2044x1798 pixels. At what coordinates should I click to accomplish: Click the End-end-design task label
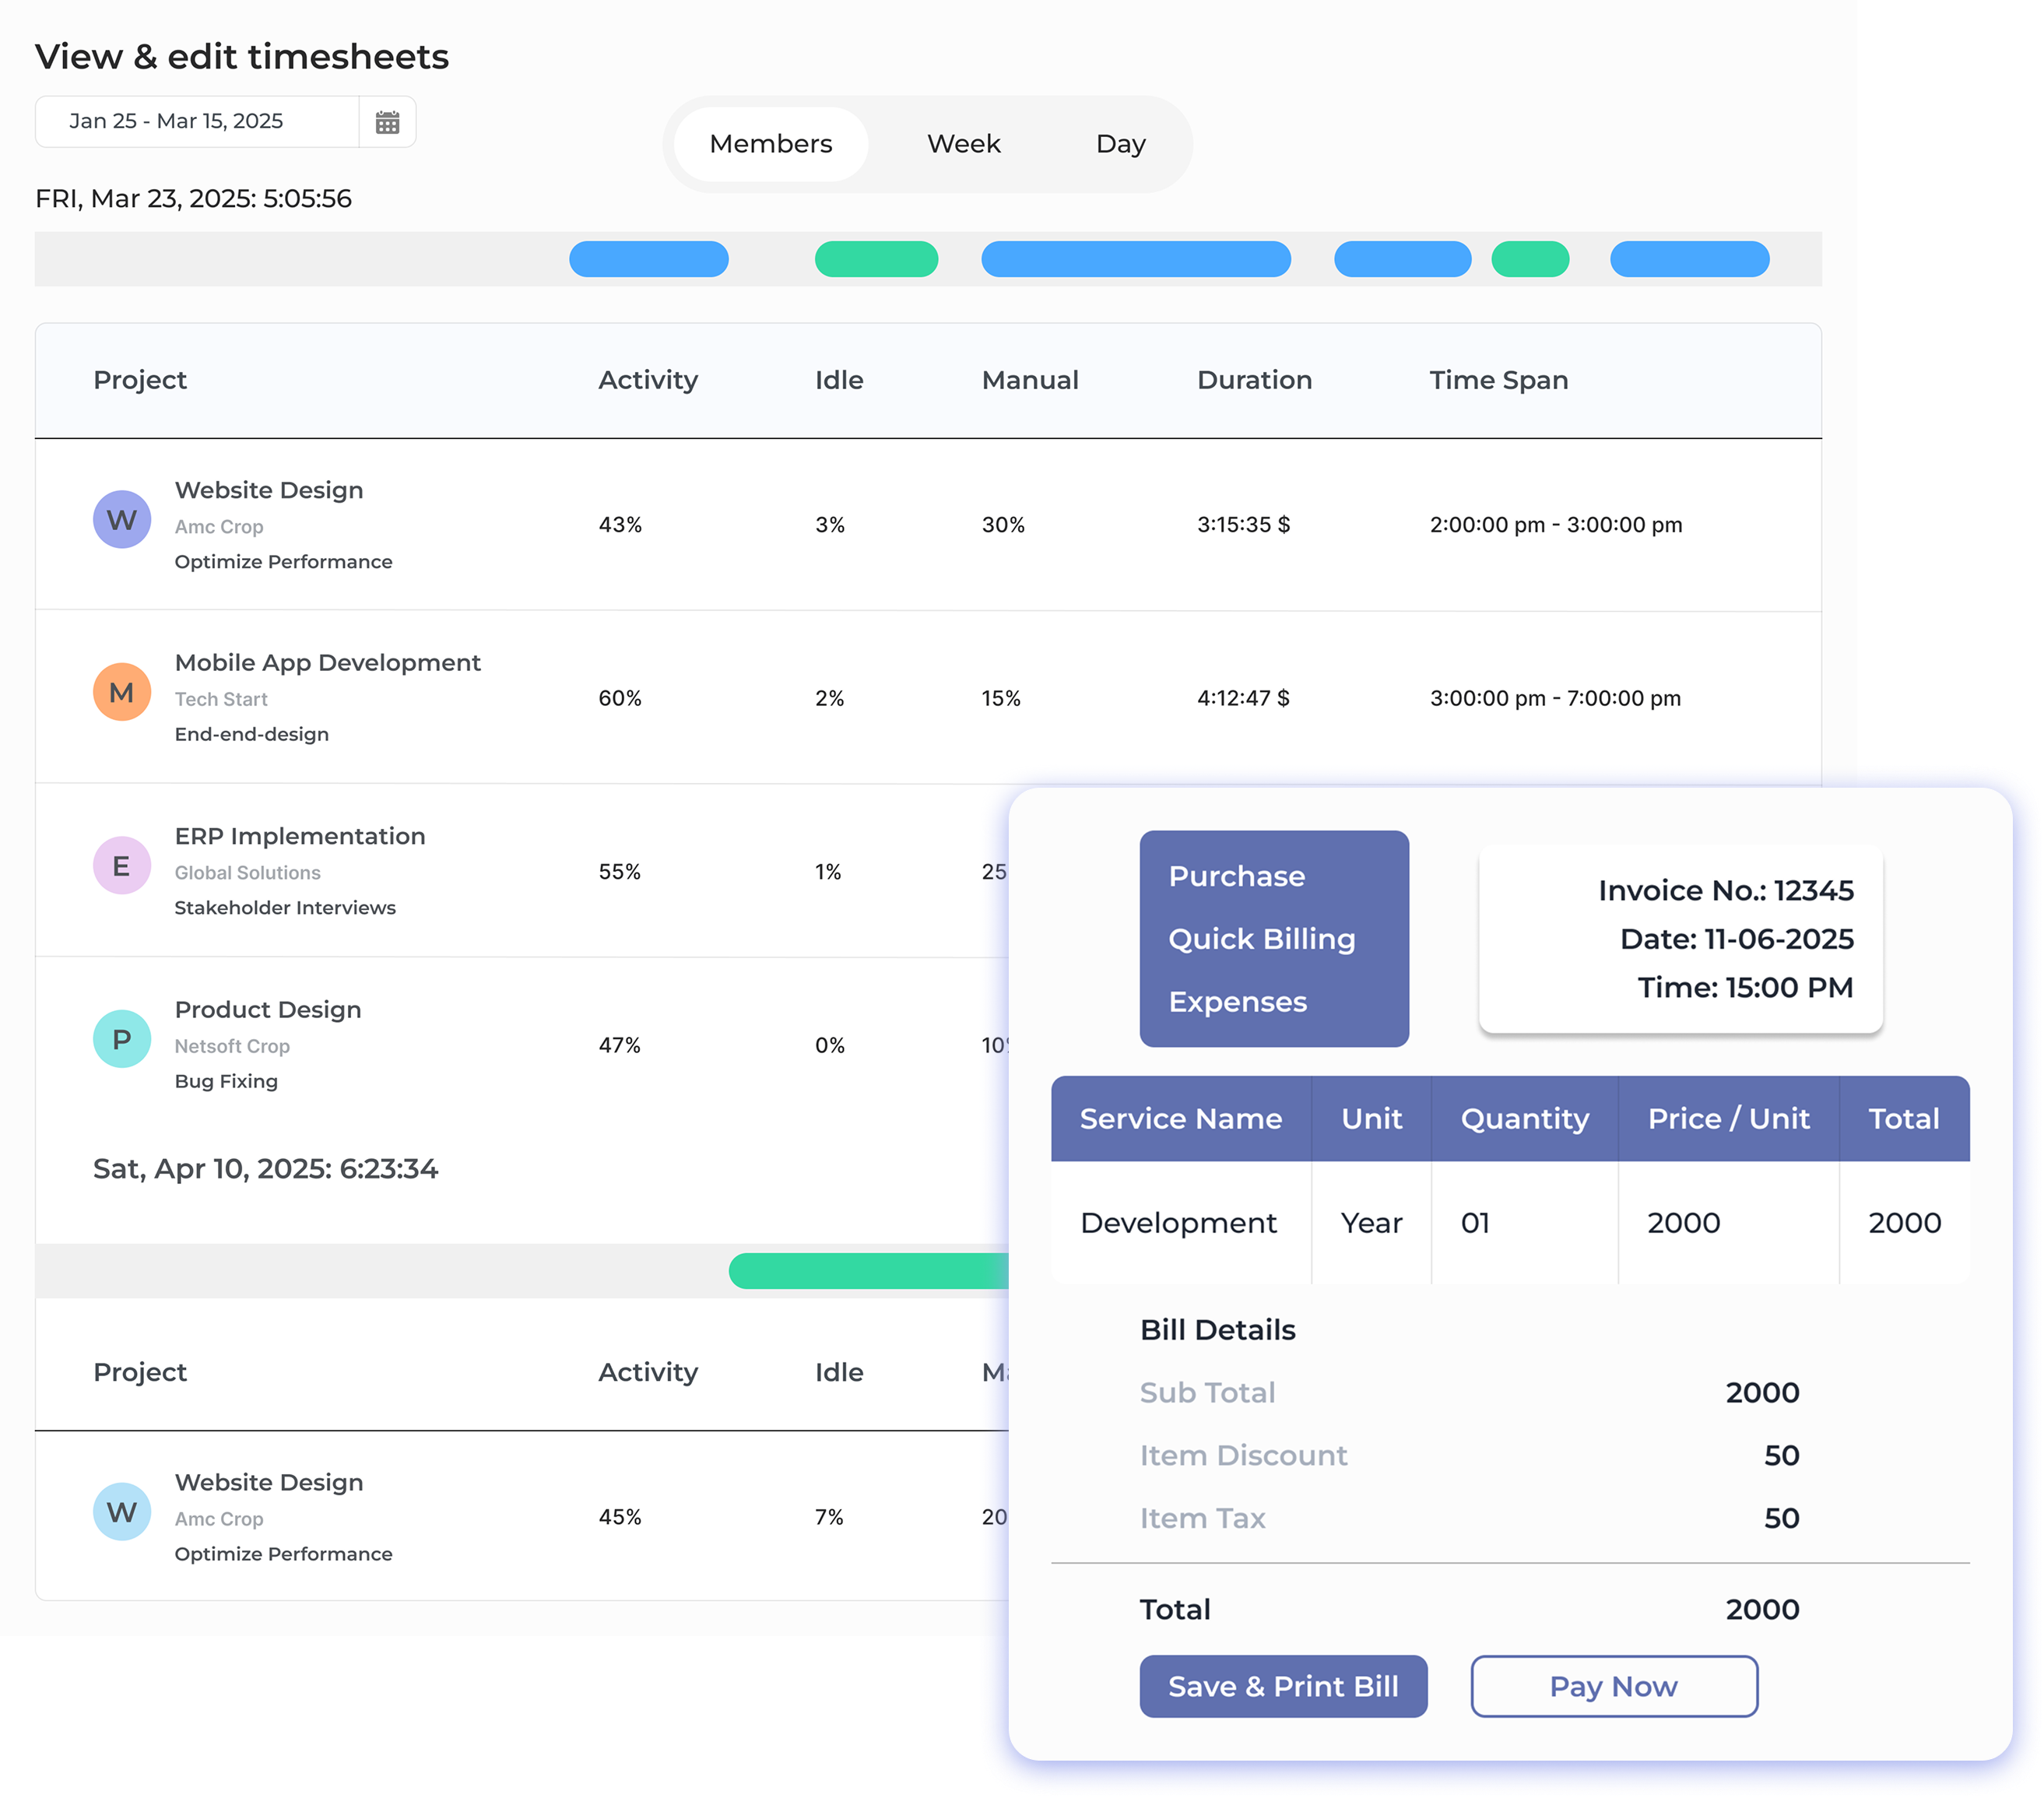coord(251,734)
